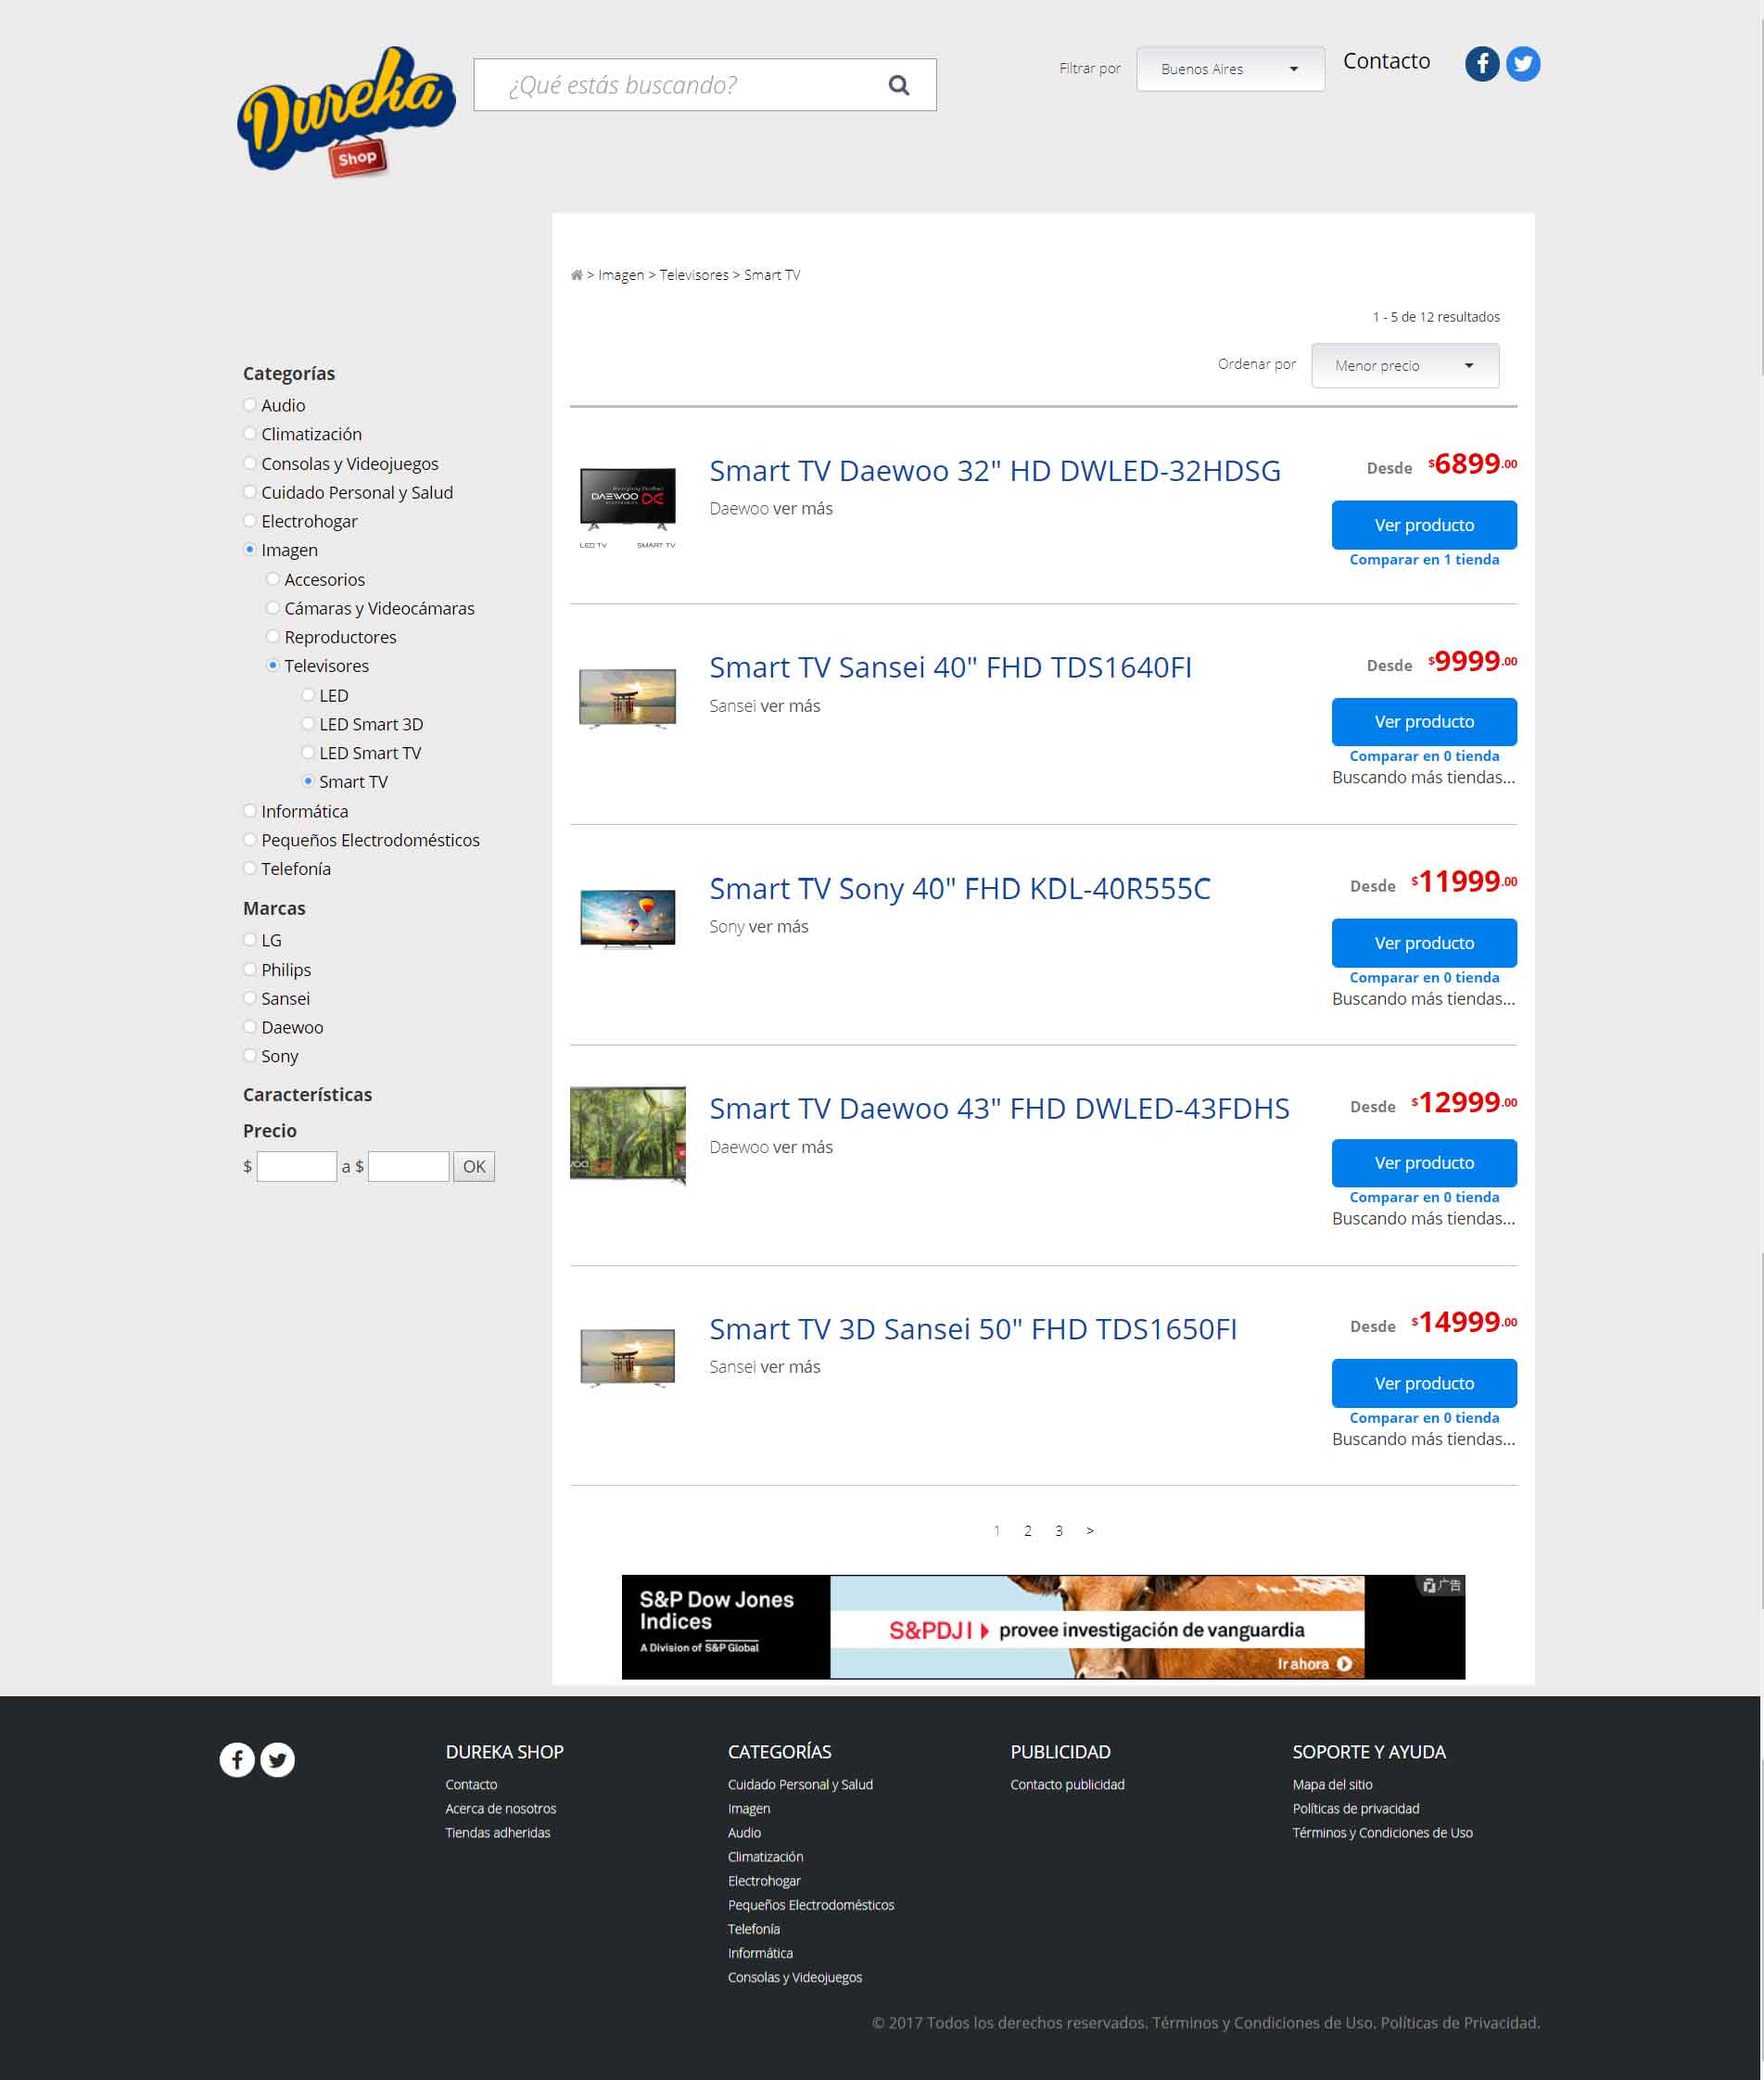Go to results page 3
The image size is (1764, 2080).
(x=1058, y=1531)
